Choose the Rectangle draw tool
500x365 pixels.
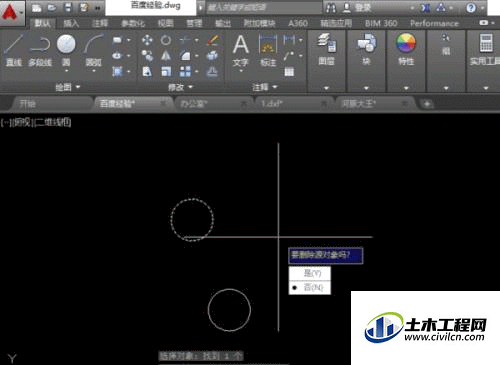coord(117,40)
